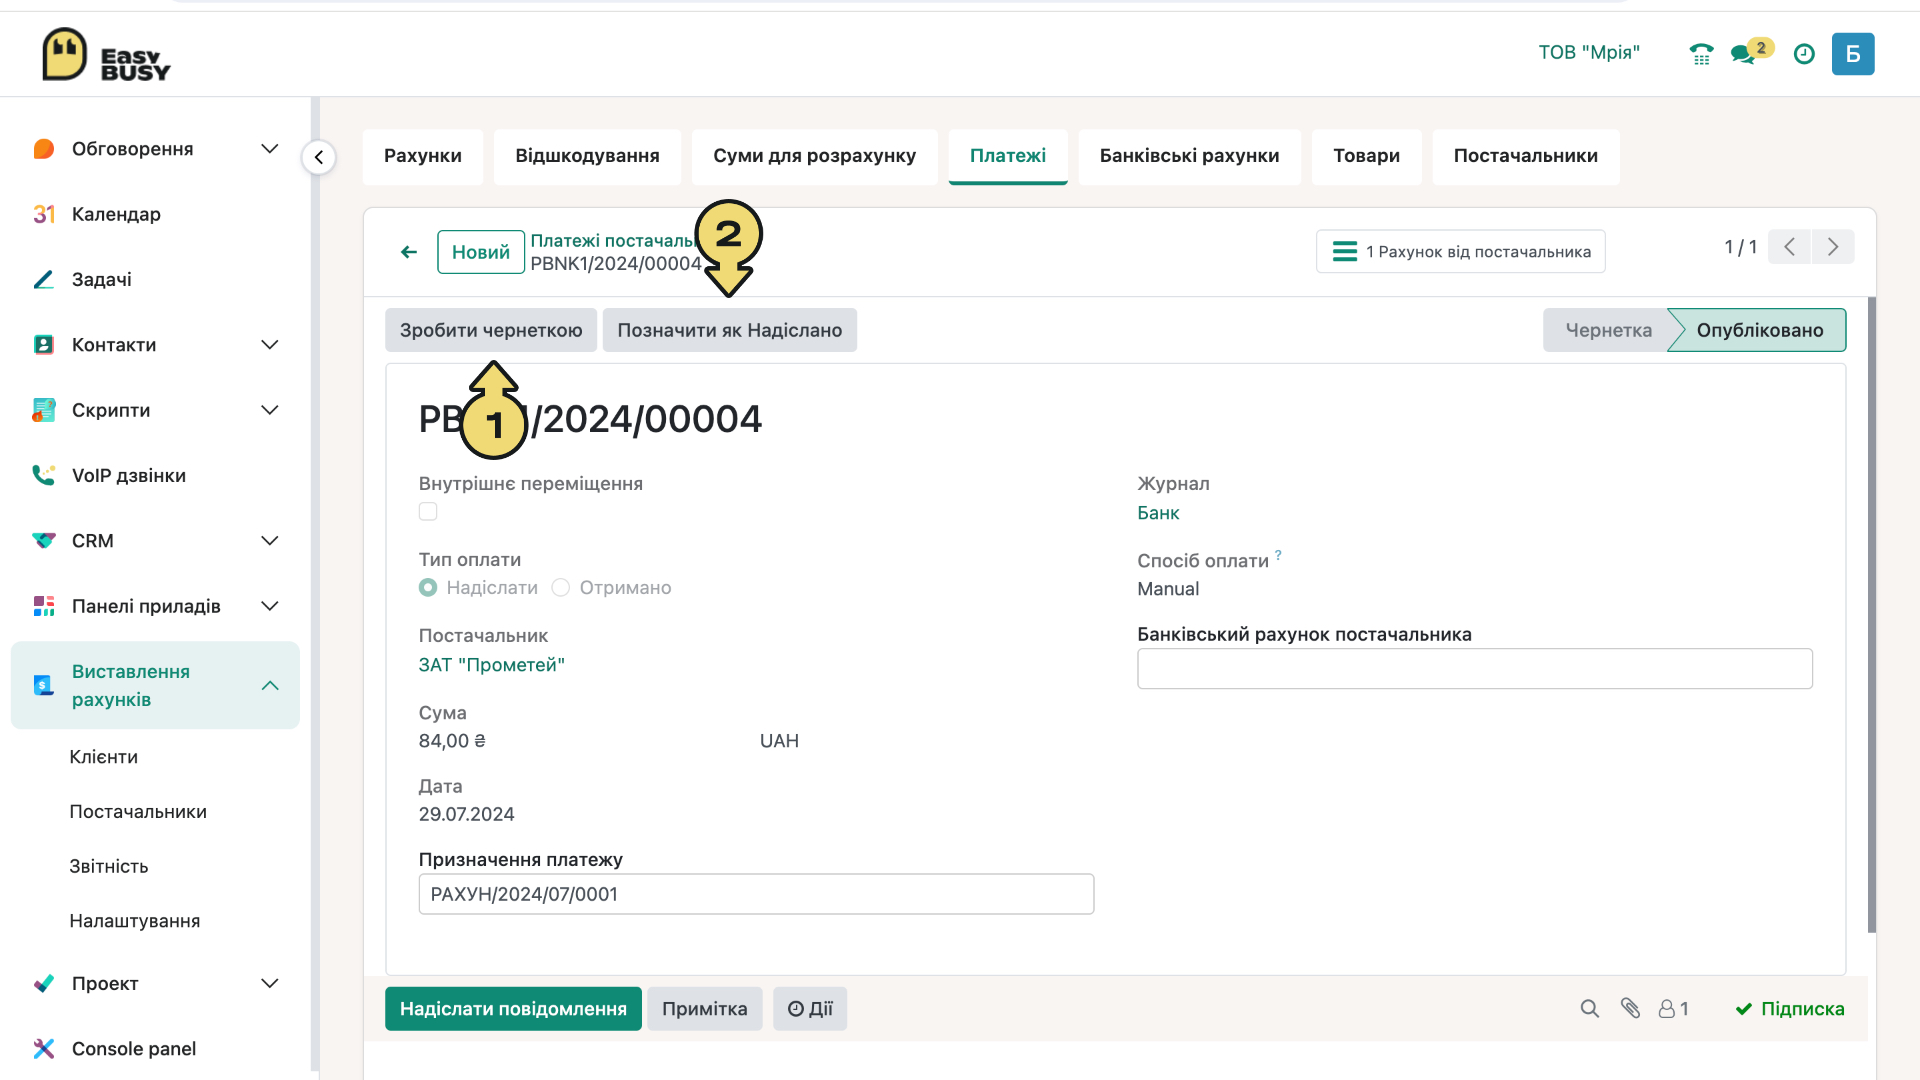This screenshot has width=1920, height=1080.
Task: Switch to the Товари tab
Action: (x=1366, y=156)
